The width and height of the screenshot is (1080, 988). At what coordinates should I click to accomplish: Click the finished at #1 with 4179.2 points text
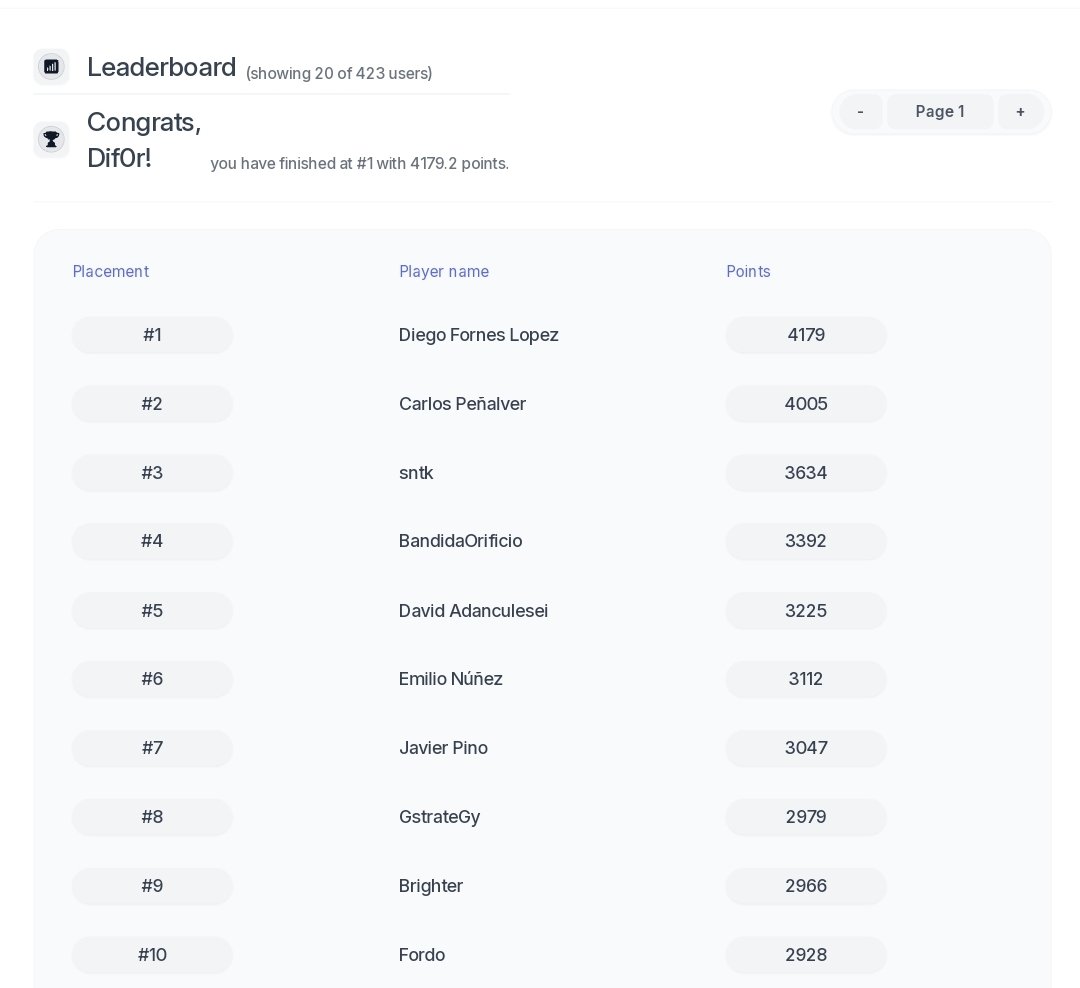click(360, 163)
